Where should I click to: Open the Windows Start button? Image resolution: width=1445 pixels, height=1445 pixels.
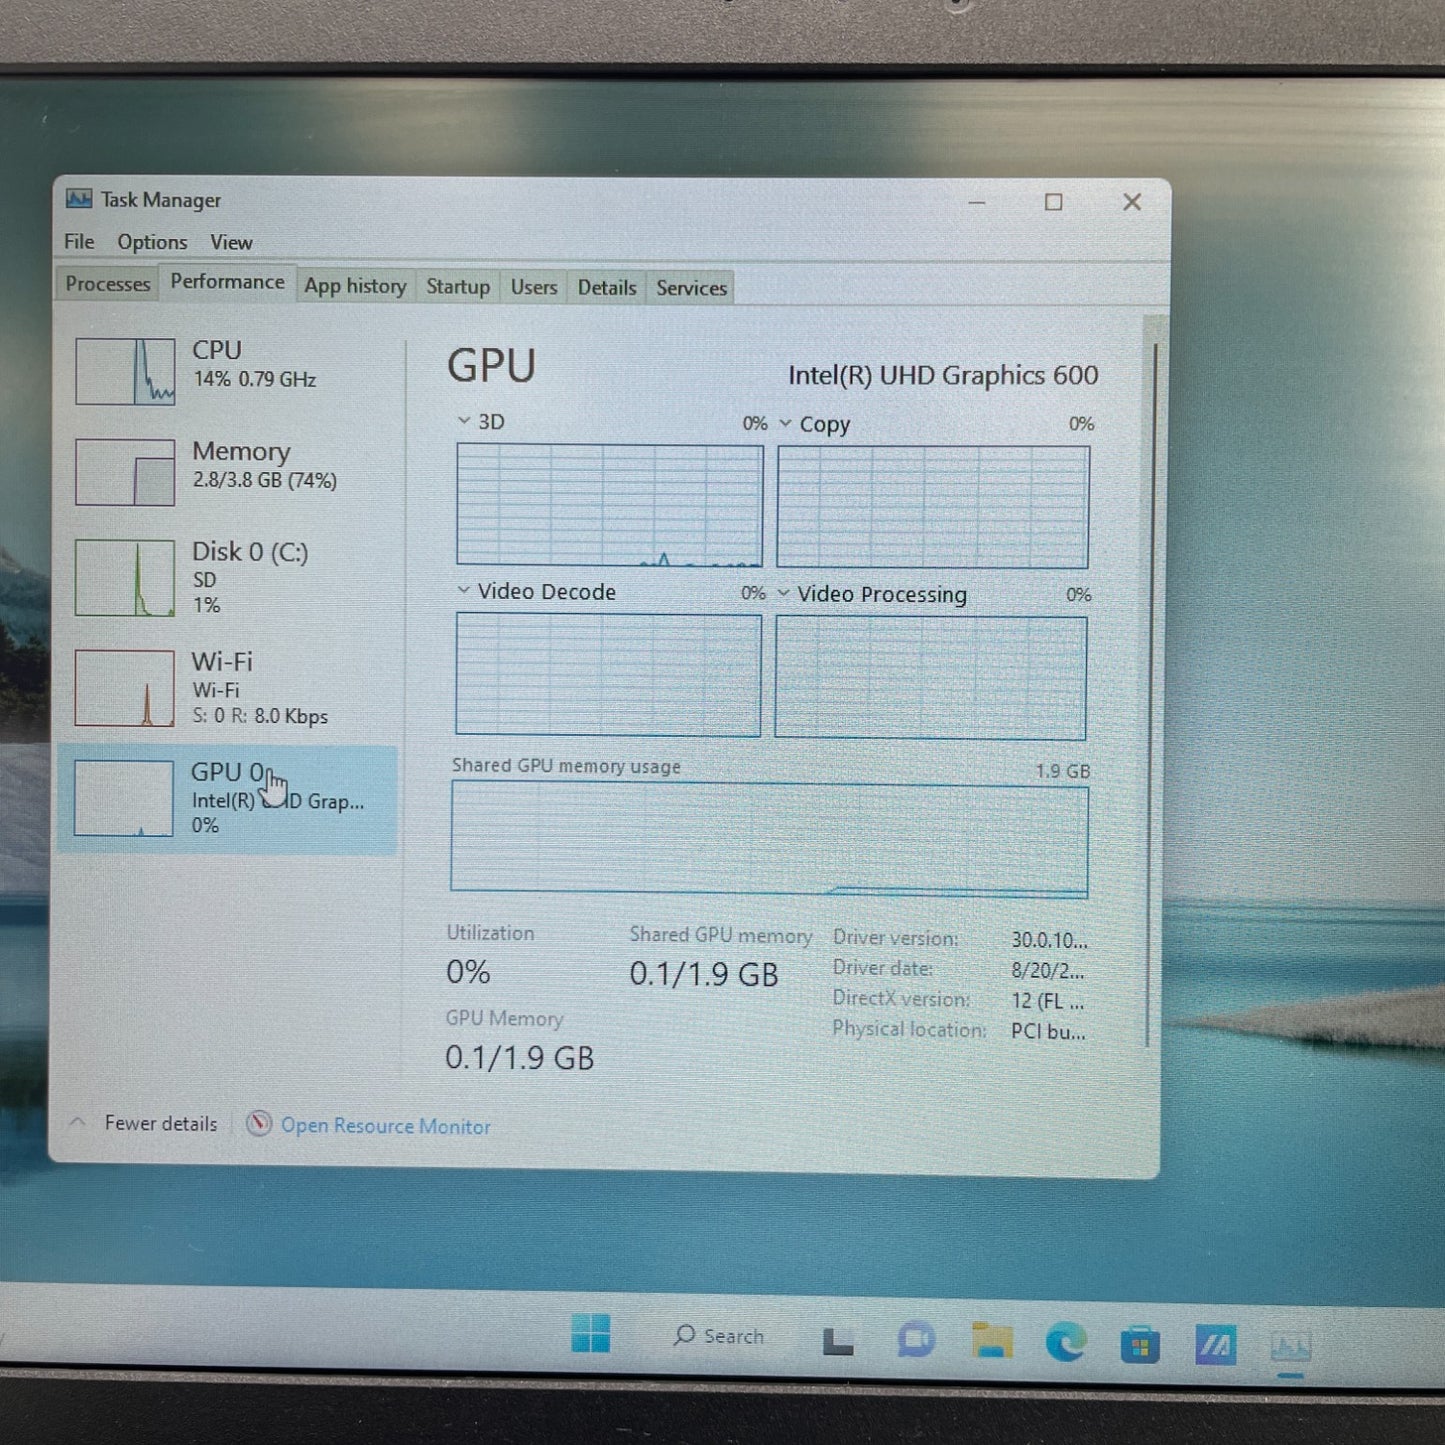pyautogui.click(x=591, y=1334)
